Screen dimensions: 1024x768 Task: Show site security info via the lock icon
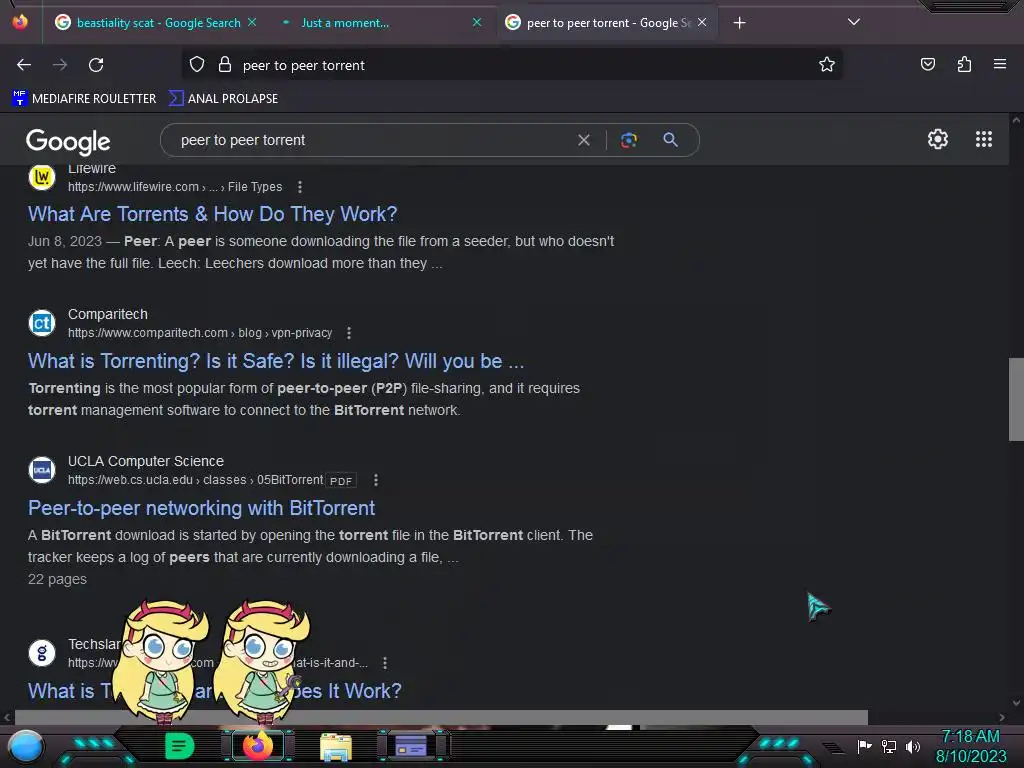[225, 65]
